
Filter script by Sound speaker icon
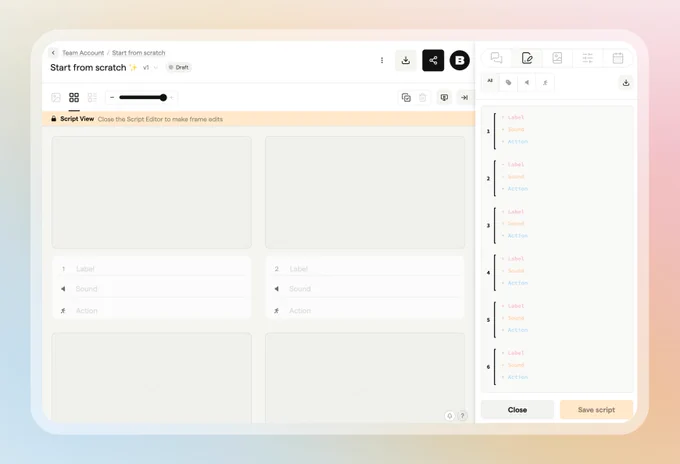(526, 82)
